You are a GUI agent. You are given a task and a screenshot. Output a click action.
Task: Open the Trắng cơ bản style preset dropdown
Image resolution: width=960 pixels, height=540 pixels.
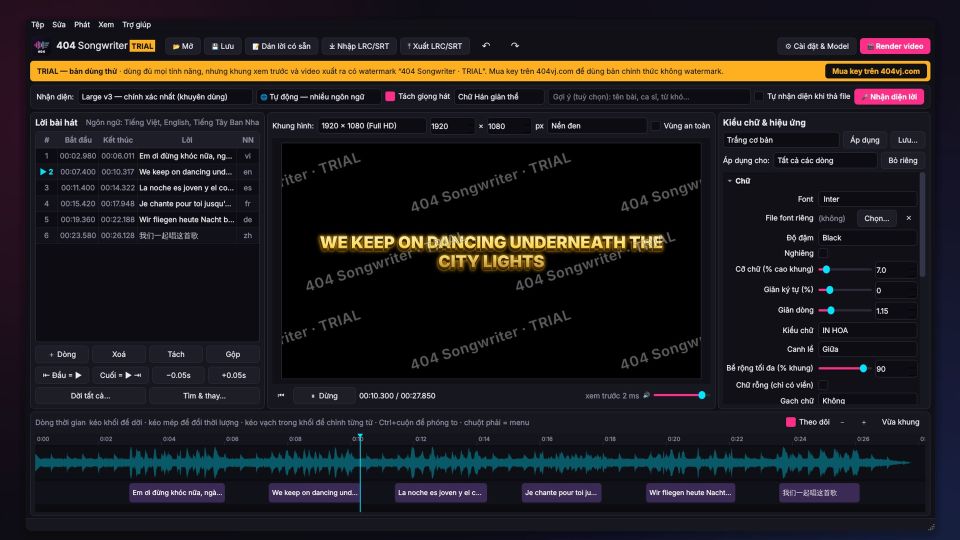click(x=781, y=140)
